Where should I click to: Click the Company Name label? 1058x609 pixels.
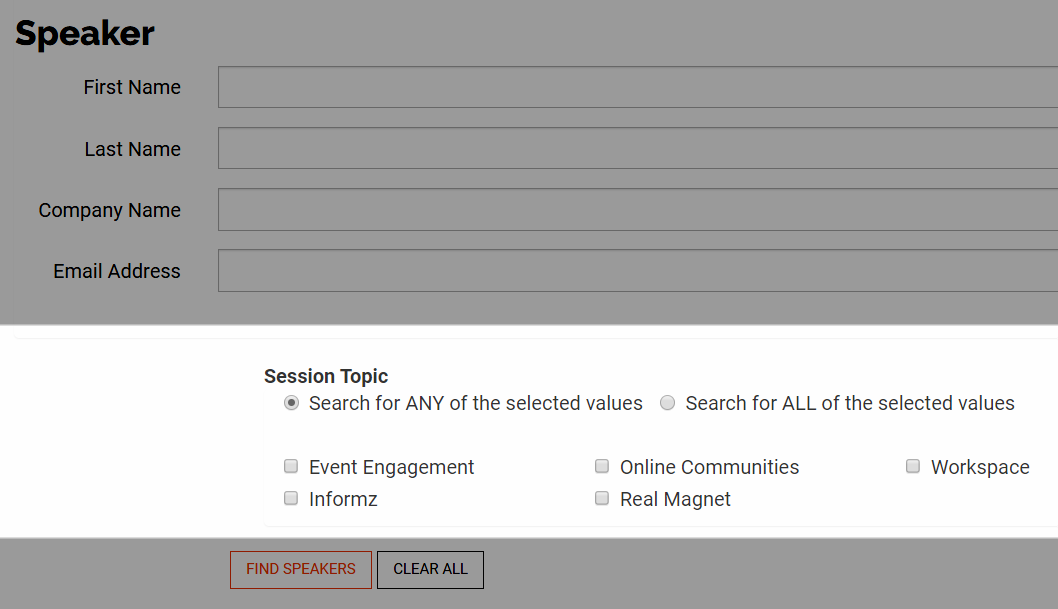point(109,210)
